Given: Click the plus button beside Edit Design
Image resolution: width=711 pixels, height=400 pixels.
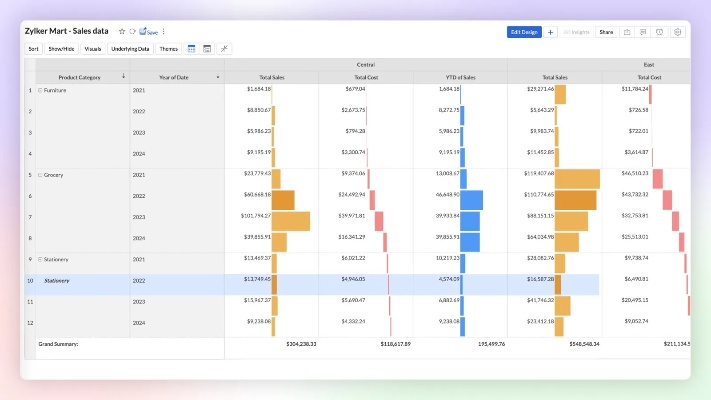Looking at the screenshot, I should point(551,32).
